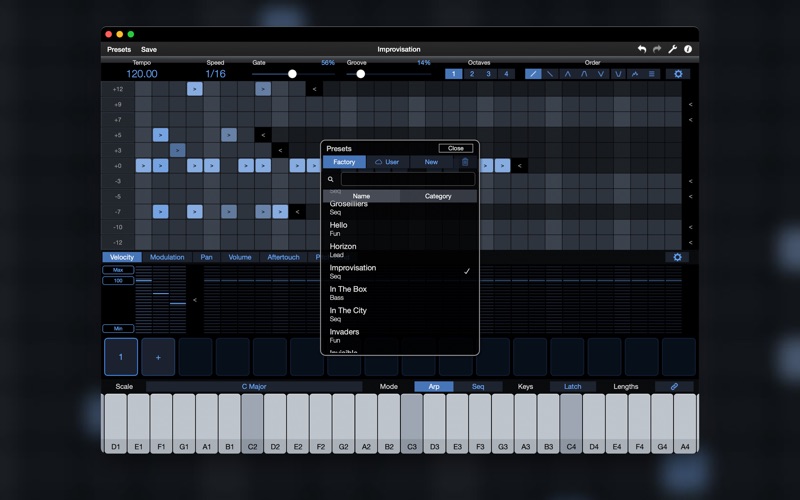Delete preset using the trash icon
The image size is (800, 500).
[465, 162]
